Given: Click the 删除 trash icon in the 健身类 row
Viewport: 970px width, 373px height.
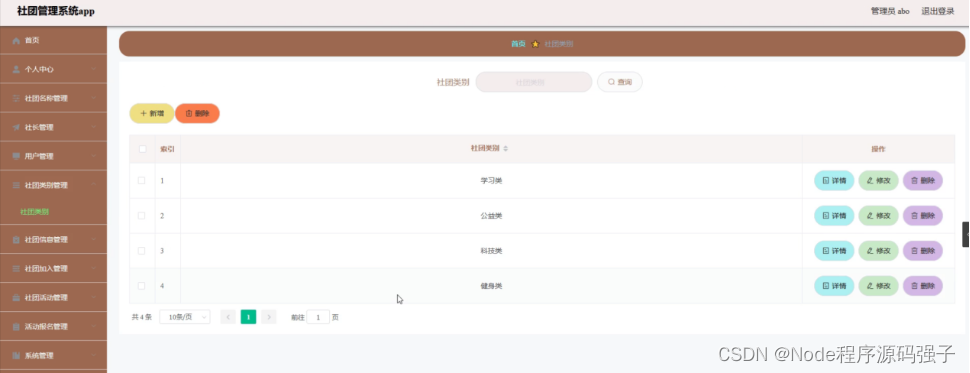Looking at the screenshot, I should pyautogui.click(x=914, y=286).
